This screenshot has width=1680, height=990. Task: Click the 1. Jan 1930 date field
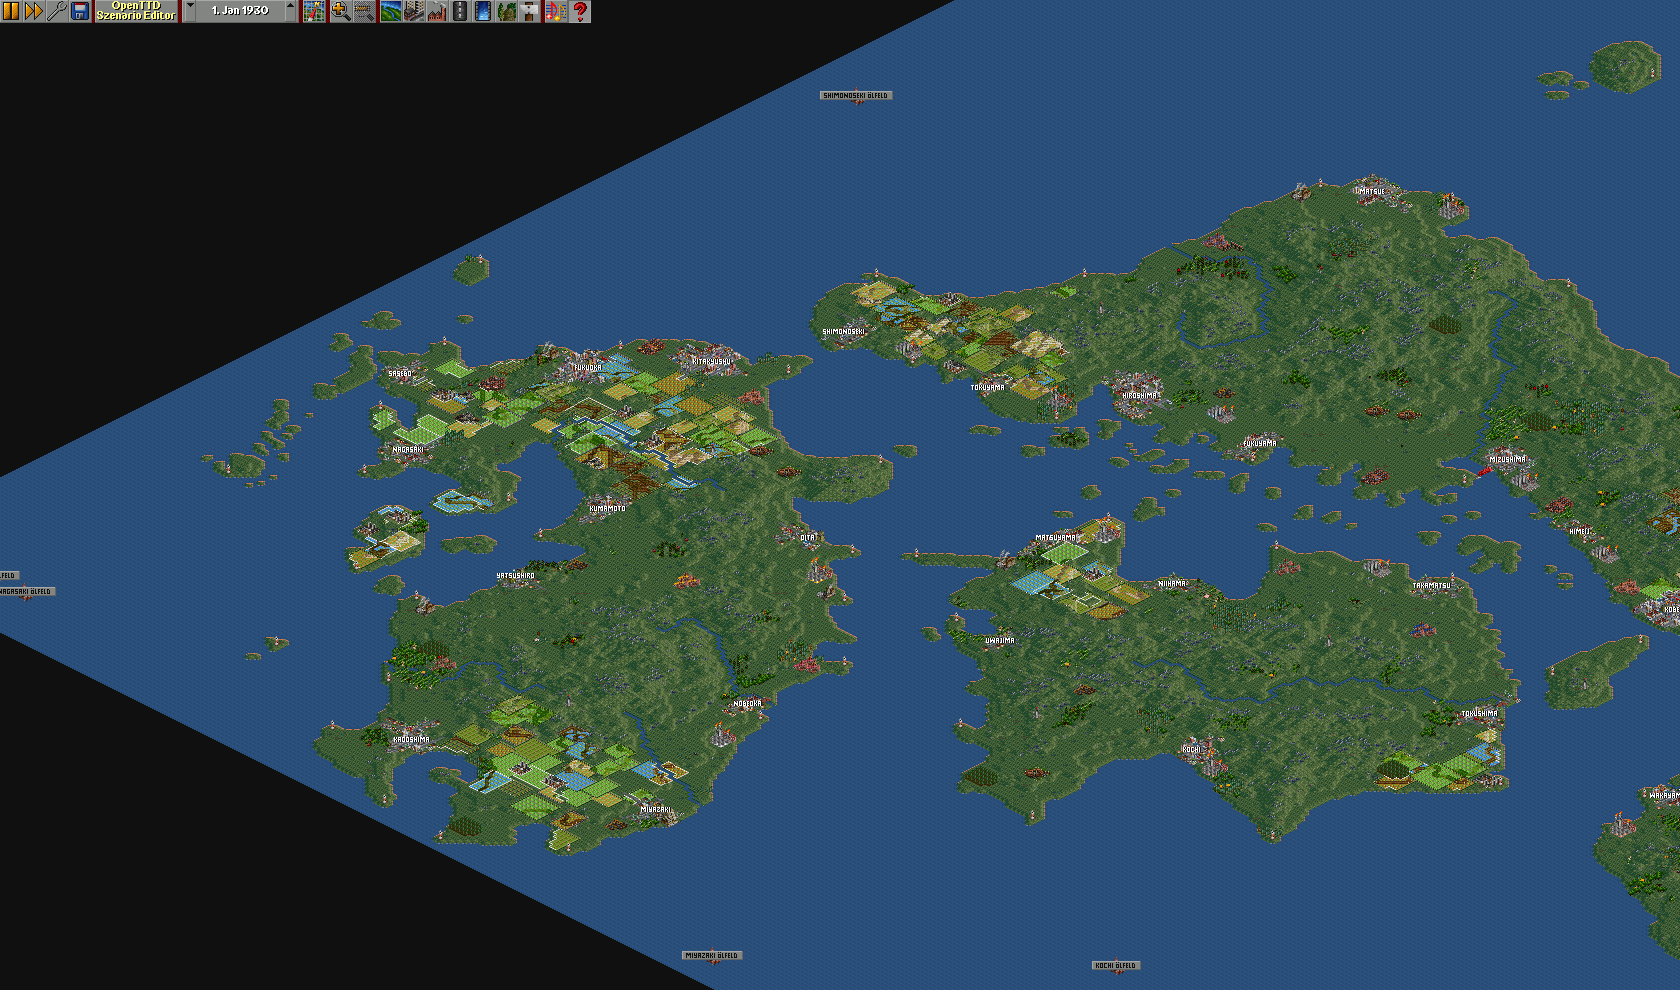[x=240, y=11]
